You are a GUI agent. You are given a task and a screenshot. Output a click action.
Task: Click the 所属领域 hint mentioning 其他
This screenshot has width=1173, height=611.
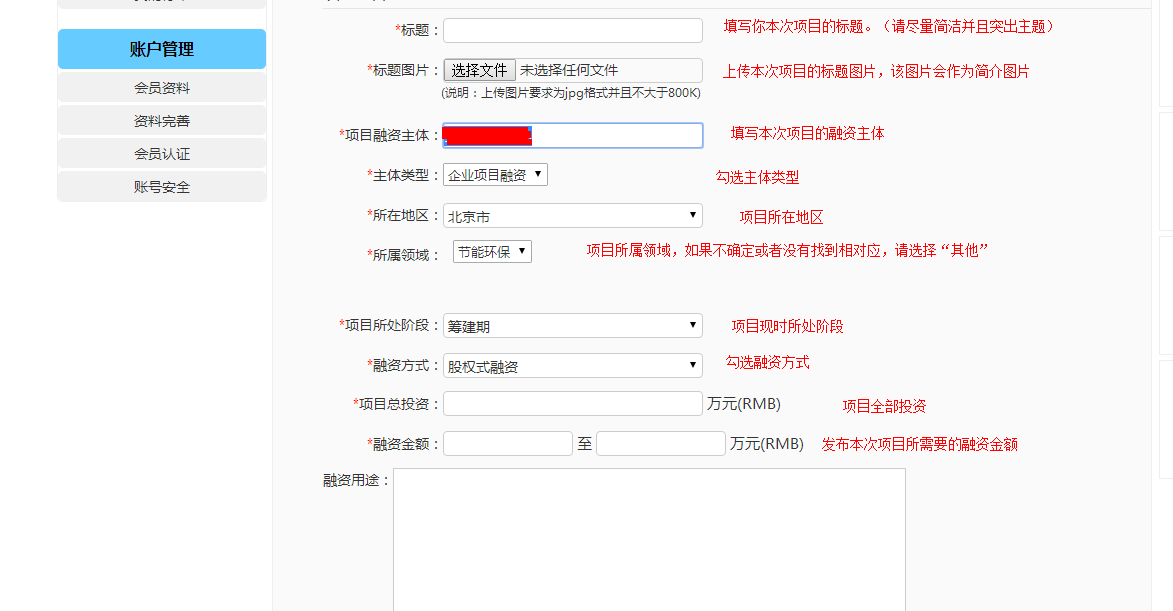coord(787,250)
